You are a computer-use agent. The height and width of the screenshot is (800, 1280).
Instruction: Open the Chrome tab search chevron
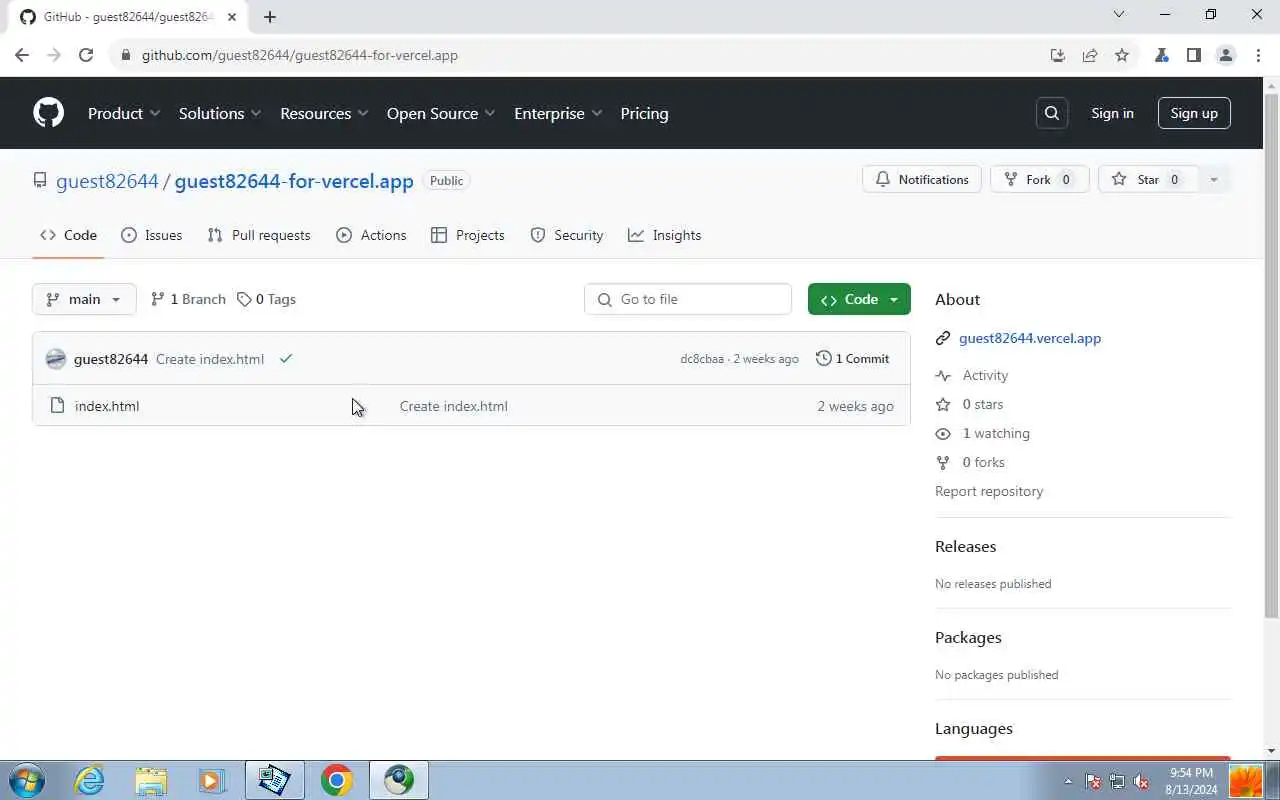(x=1119, y=14)
